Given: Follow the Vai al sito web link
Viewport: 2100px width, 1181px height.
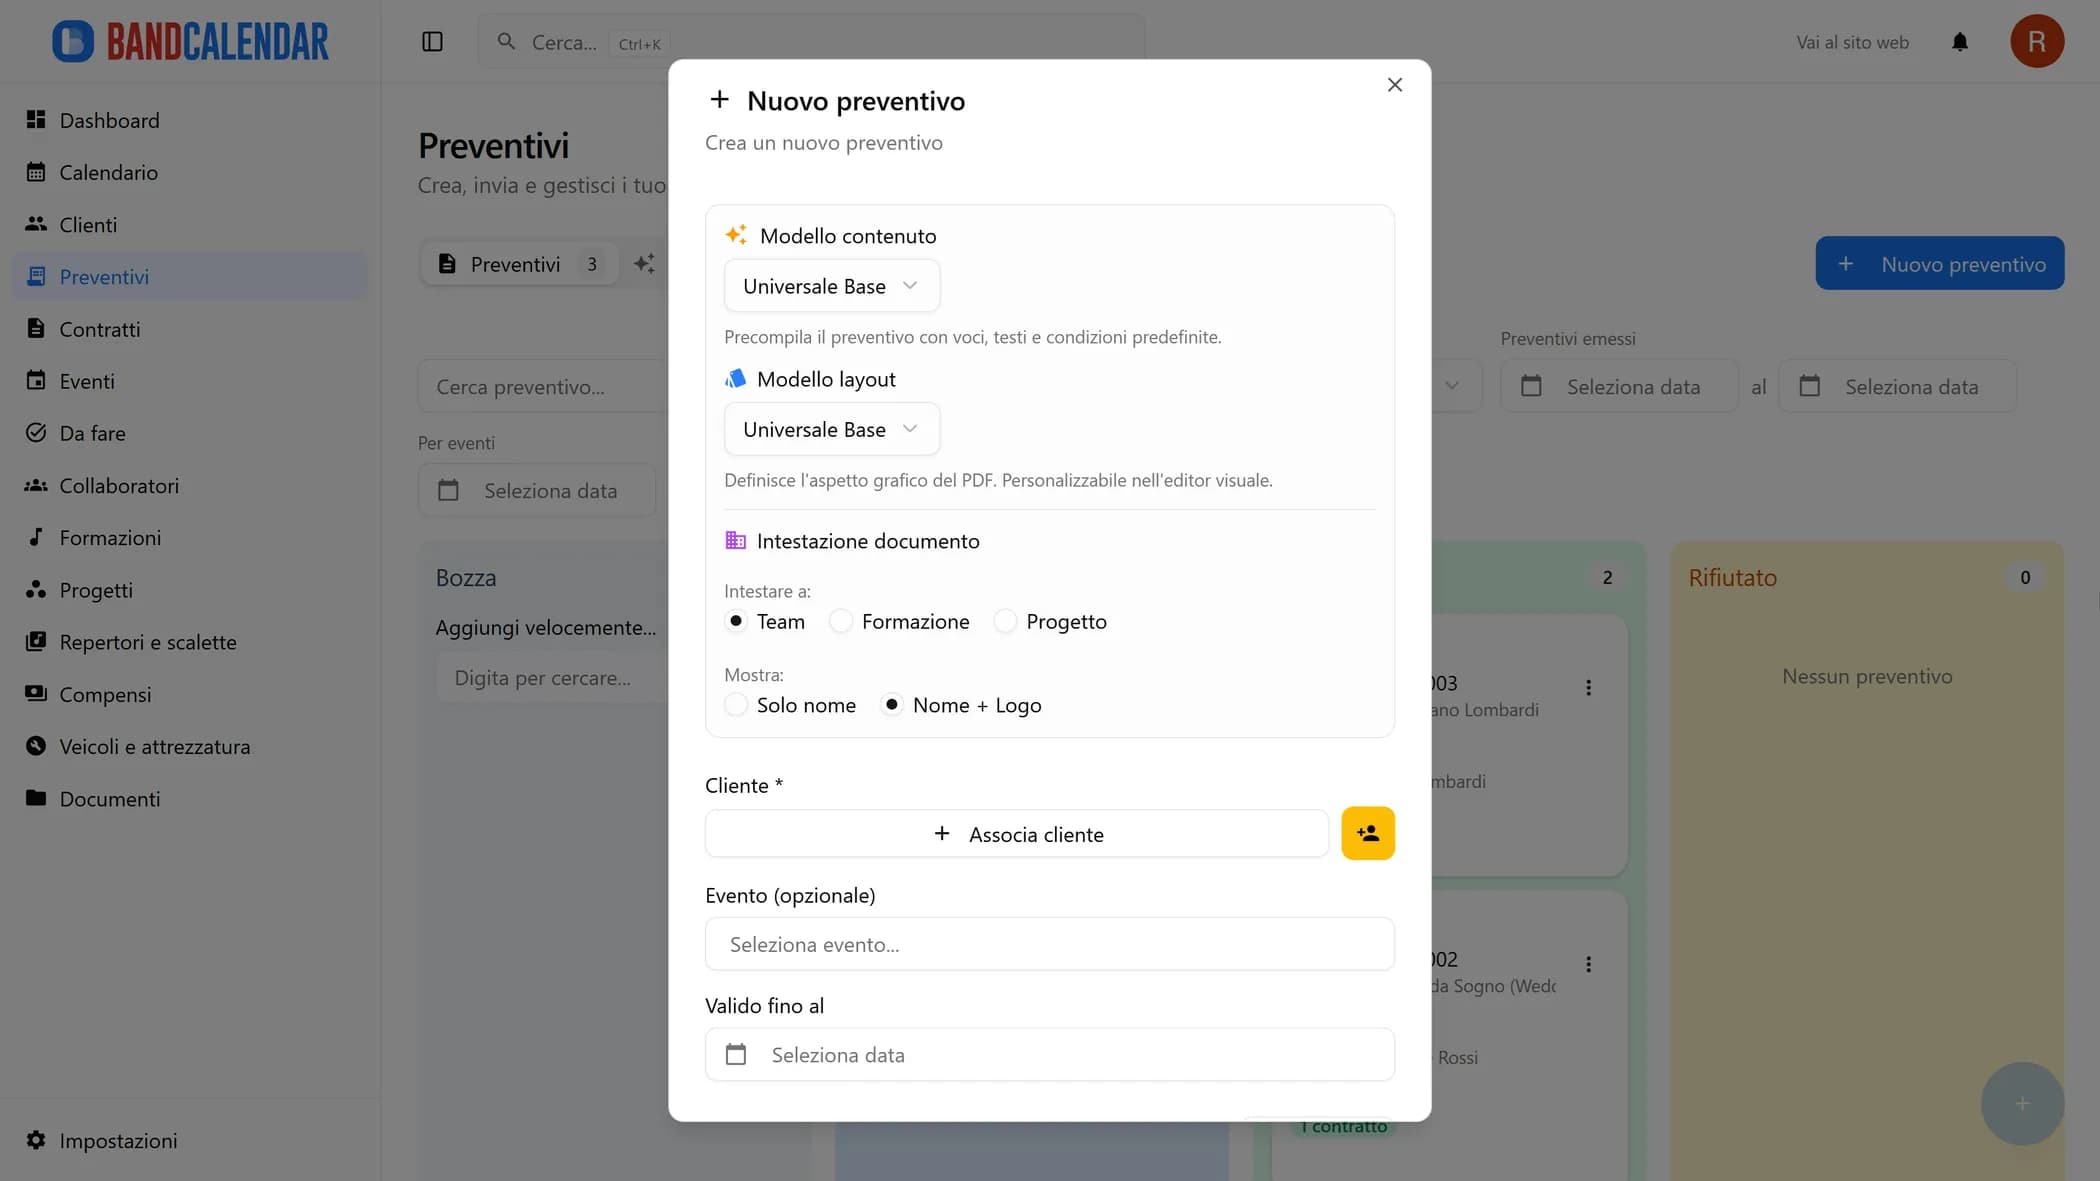Looking at the screenshot, I should pos(1852,42).
